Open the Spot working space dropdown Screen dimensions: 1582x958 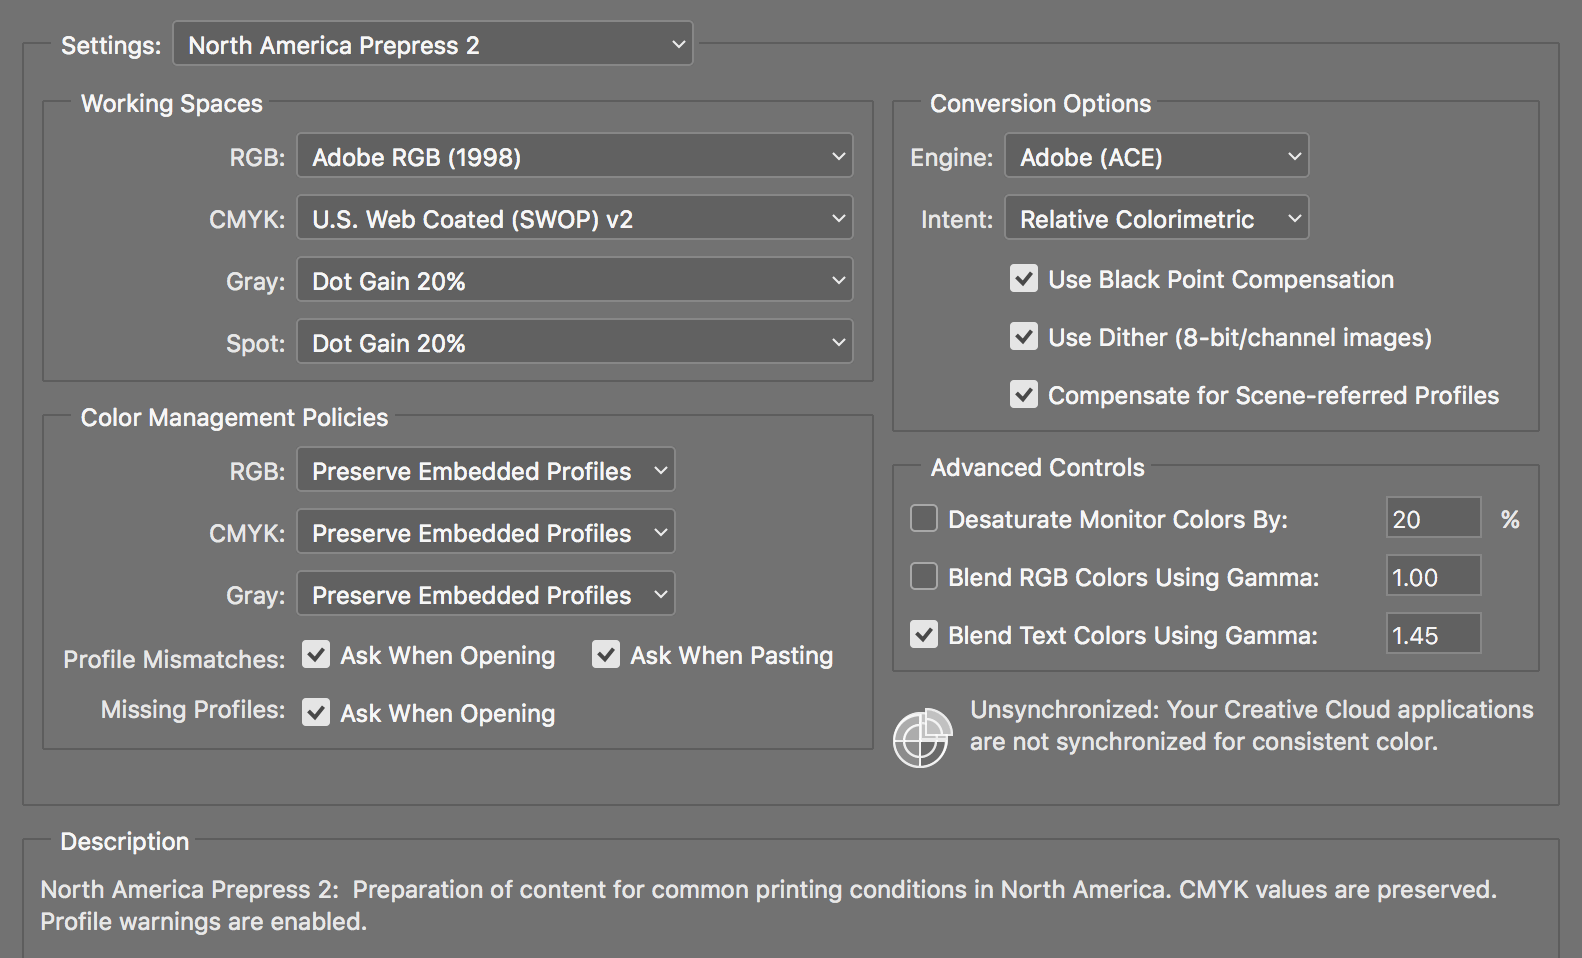point(574,342)
